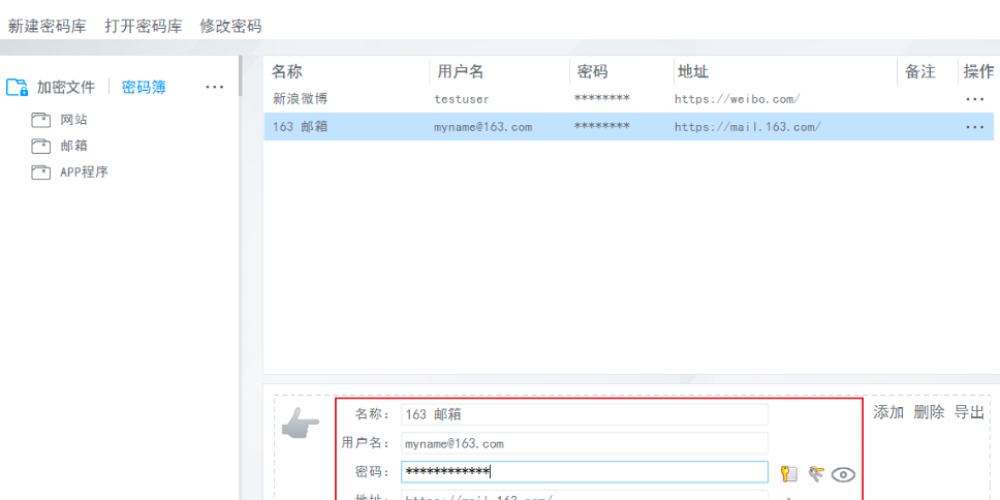Click the 名称 input field
This screenshot has width=1000, height=500.
tap(584, 415)
